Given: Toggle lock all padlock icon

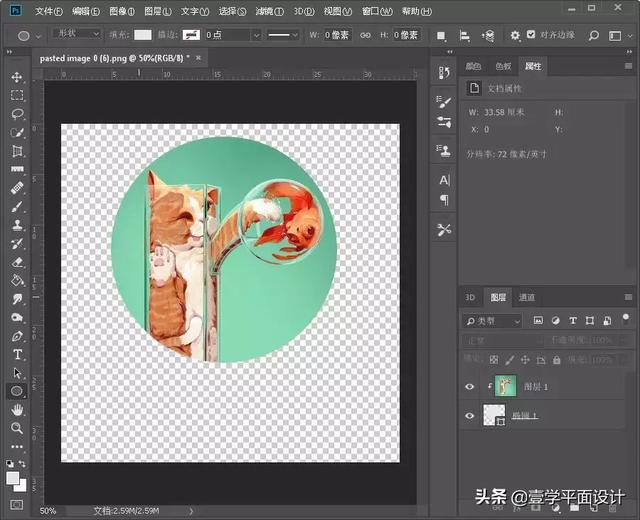Looking at the screenshot, I should [x=557, y=360].
